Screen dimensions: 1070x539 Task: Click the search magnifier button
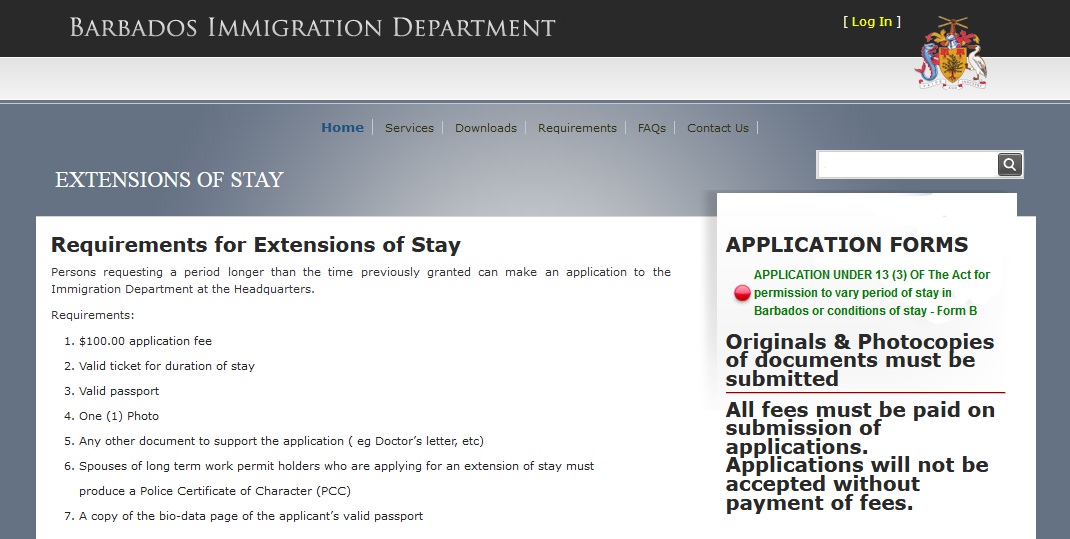(1009, 165)
